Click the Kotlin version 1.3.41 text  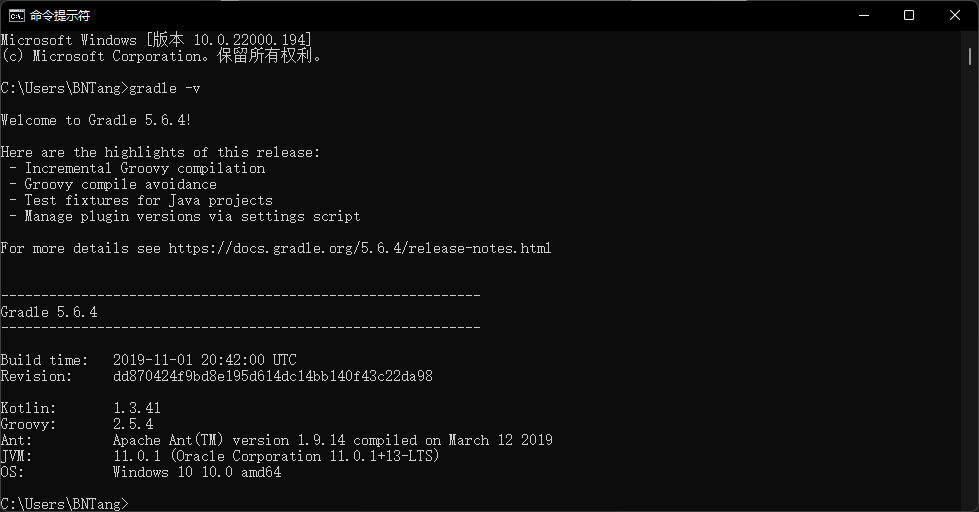coord(137,408)
